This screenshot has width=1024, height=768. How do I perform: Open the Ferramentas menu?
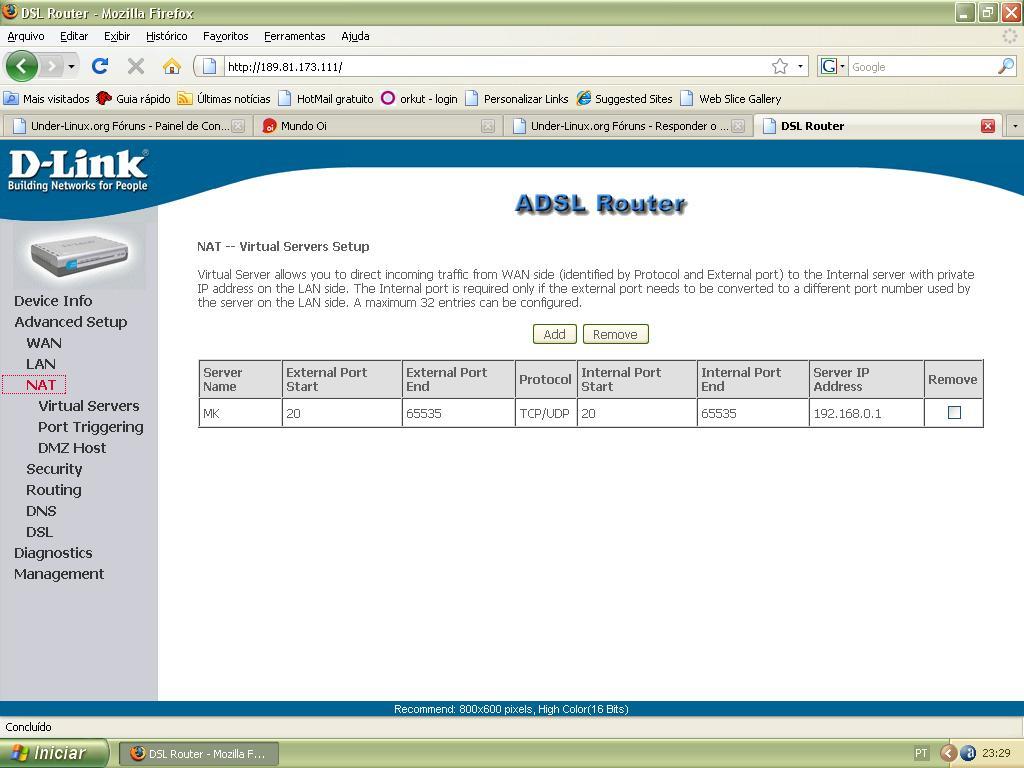tap(295, 36)
